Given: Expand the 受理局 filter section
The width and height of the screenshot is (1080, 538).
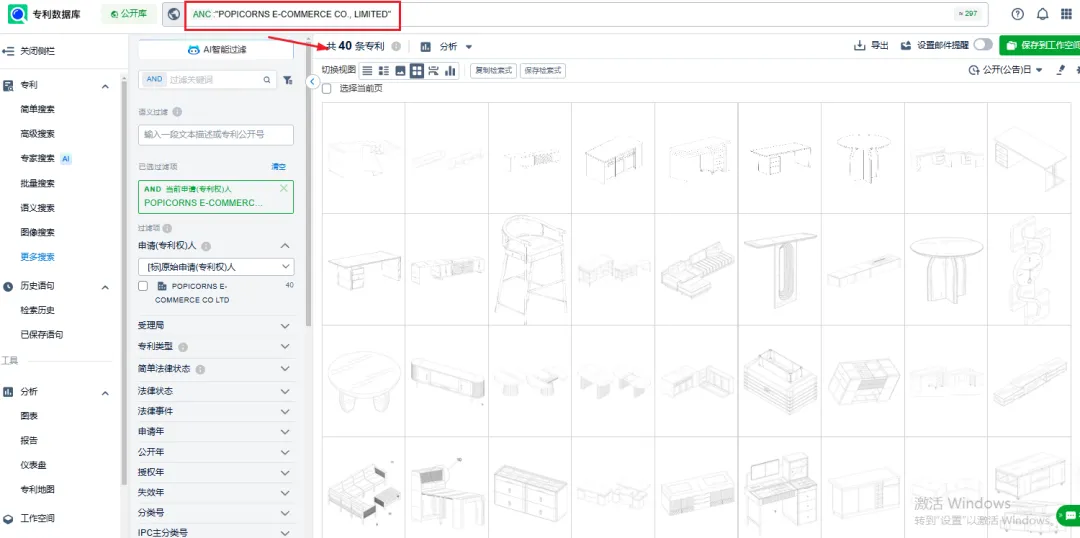Looking at the screenshot, I should point(286,325).
